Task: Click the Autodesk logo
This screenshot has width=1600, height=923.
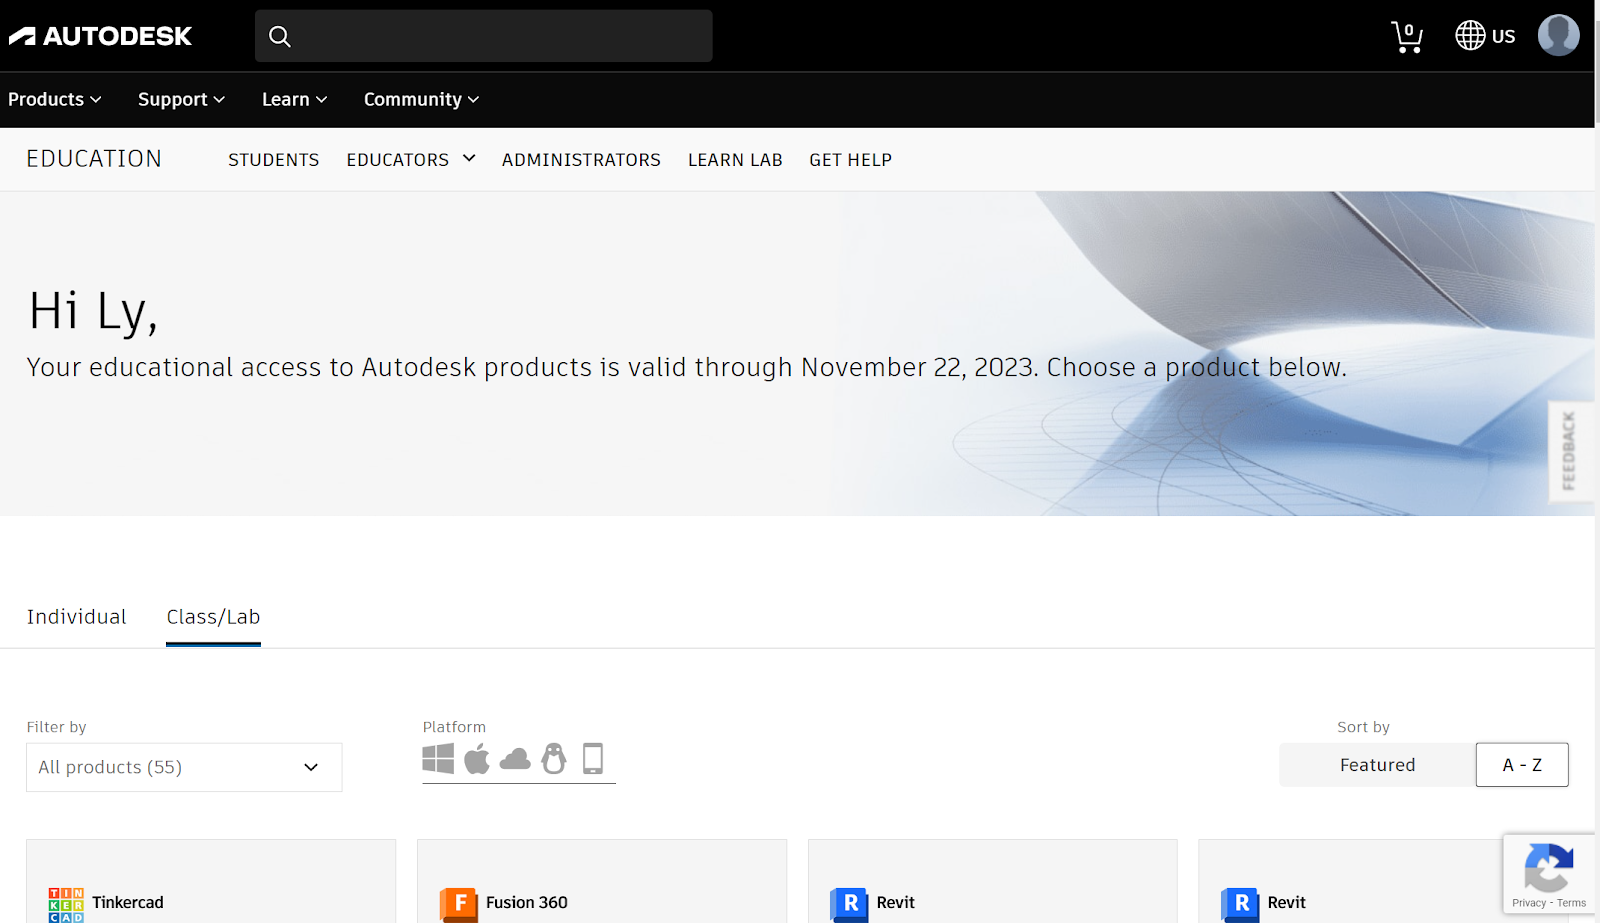Action: pos(100,36)
